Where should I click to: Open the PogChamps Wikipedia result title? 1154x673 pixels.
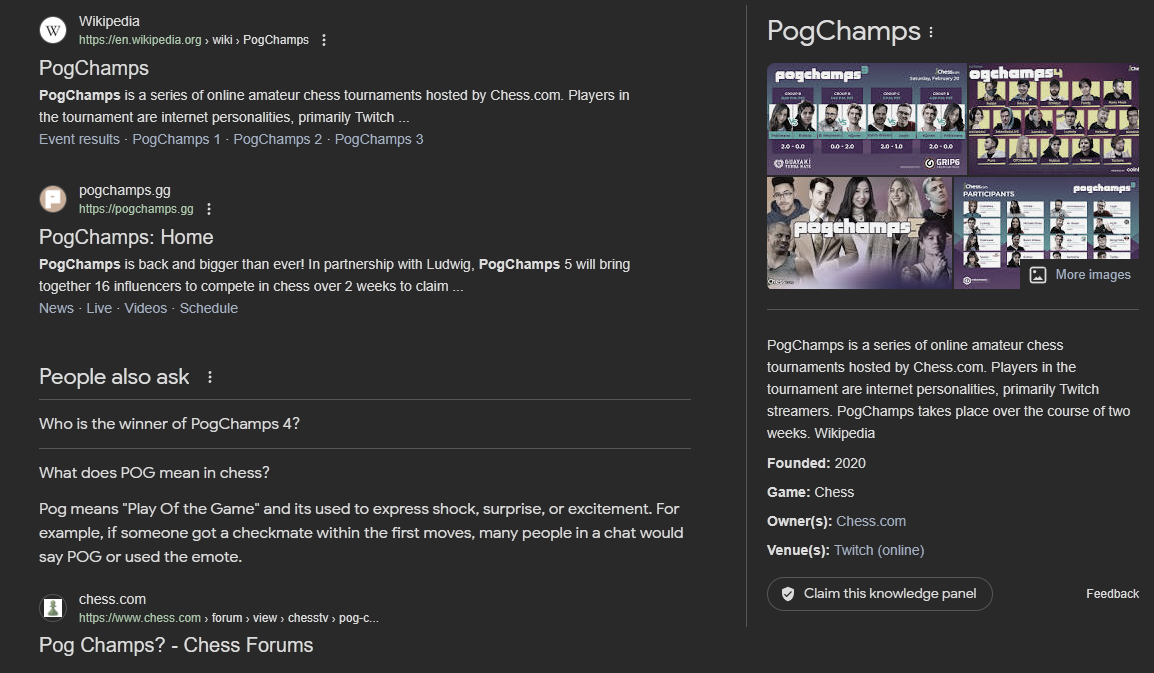coord(94,68)
